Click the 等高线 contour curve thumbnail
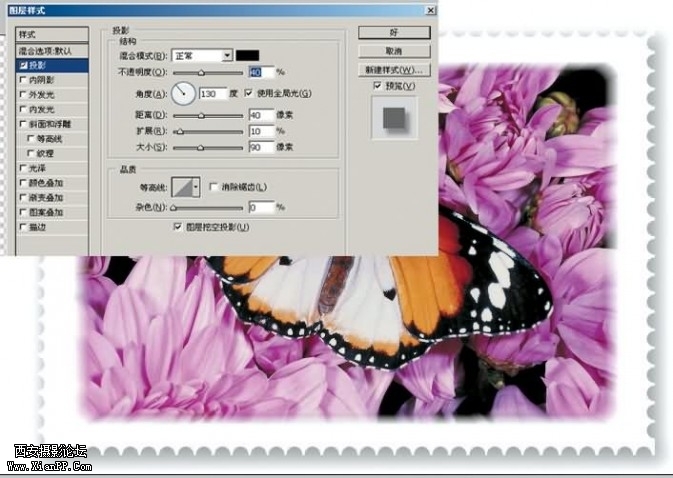This screenshot has height=478, width=673. coord(182,187)
